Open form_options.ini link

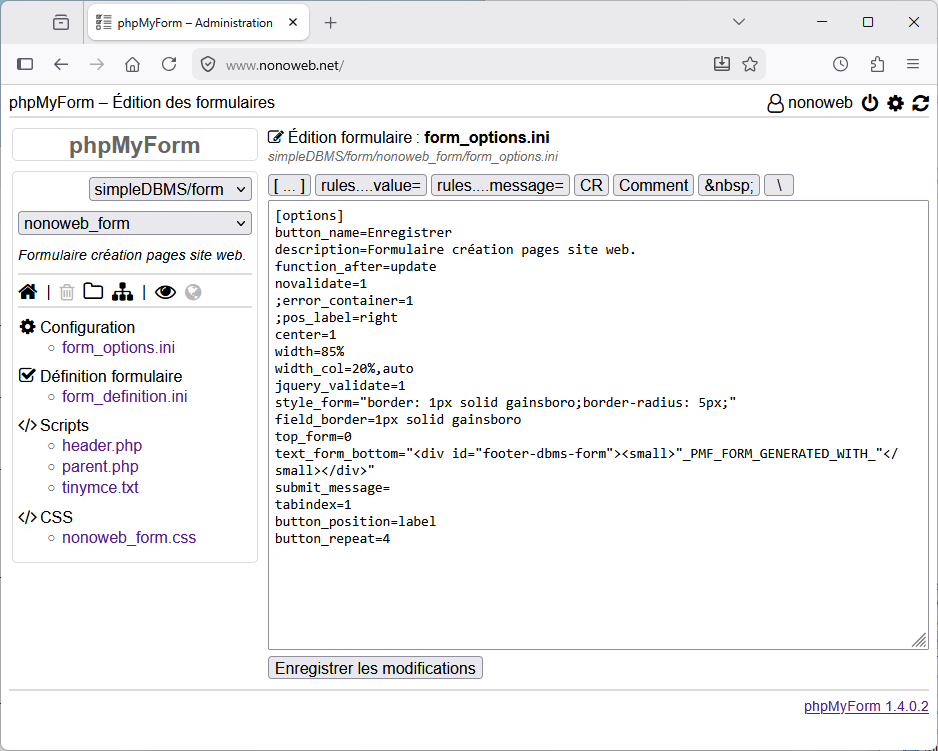pyautogui.click(x=118, y=348)
